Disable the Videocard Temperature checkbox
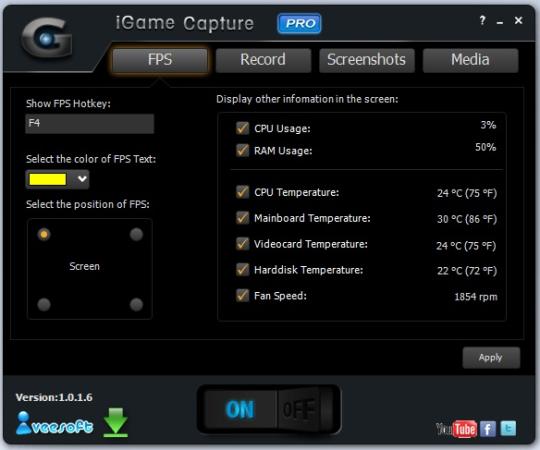The height and width of the screenshot is (450, 540). [x=242, y=243]
